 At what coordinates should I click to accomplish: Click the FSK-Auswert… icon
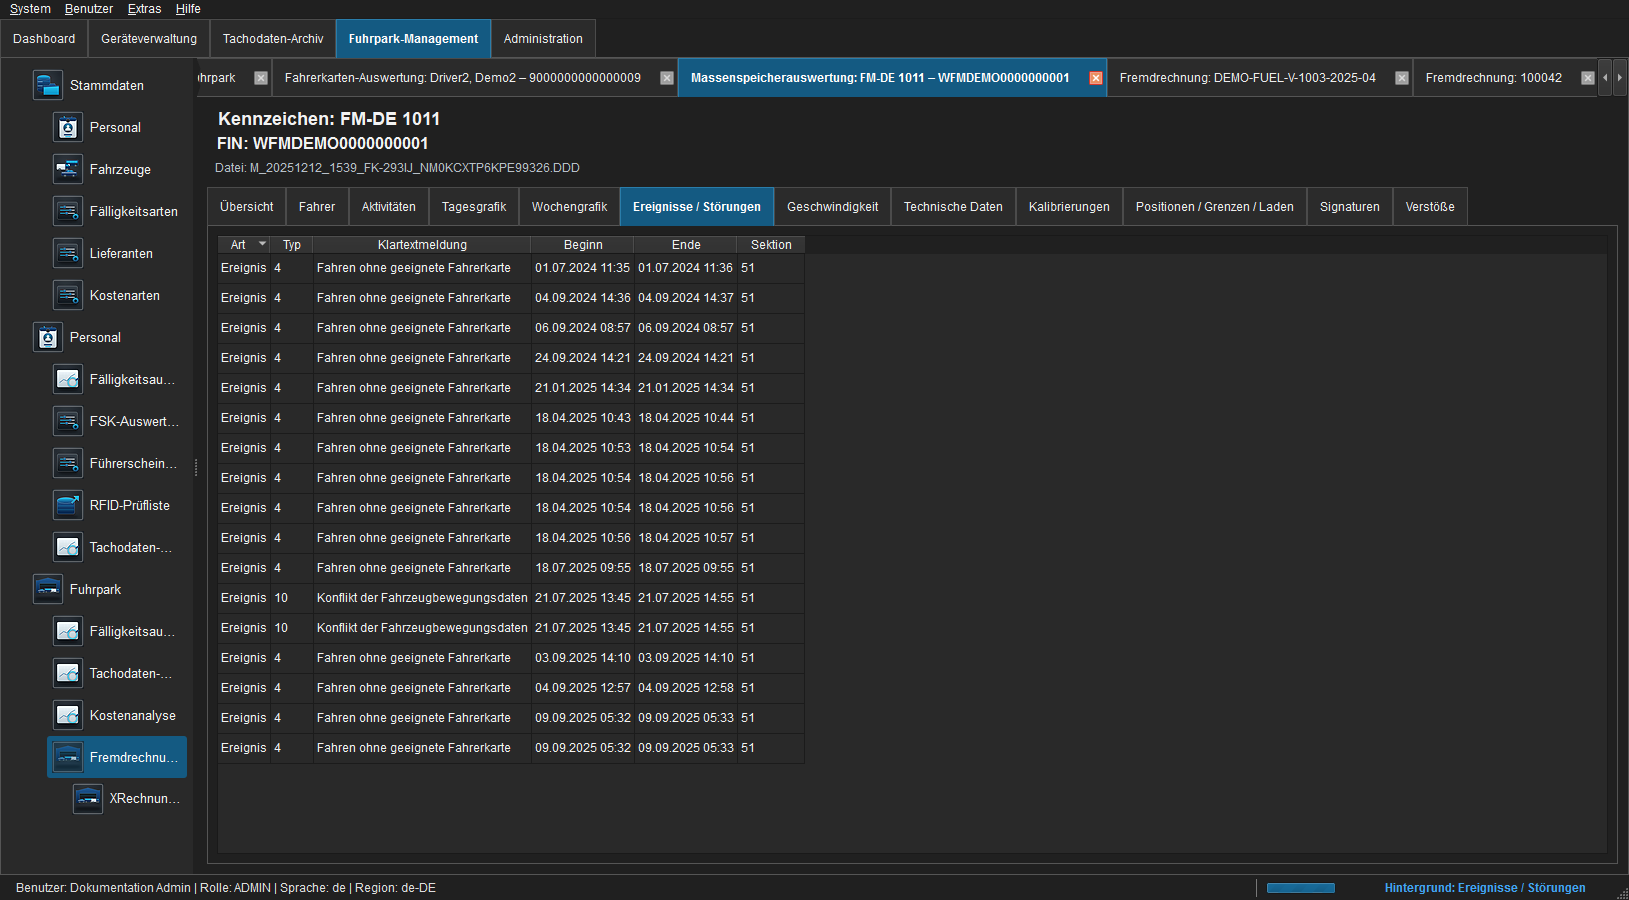[68, 421]
